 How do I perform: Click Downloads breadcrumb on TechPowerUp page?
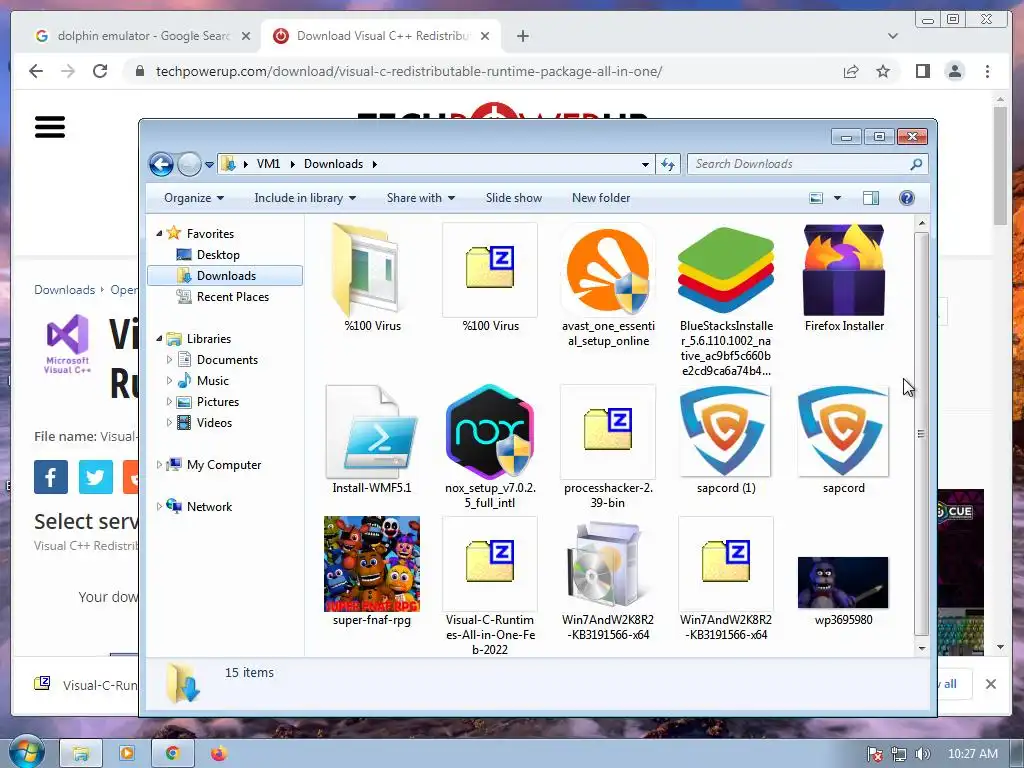point(64,290)
